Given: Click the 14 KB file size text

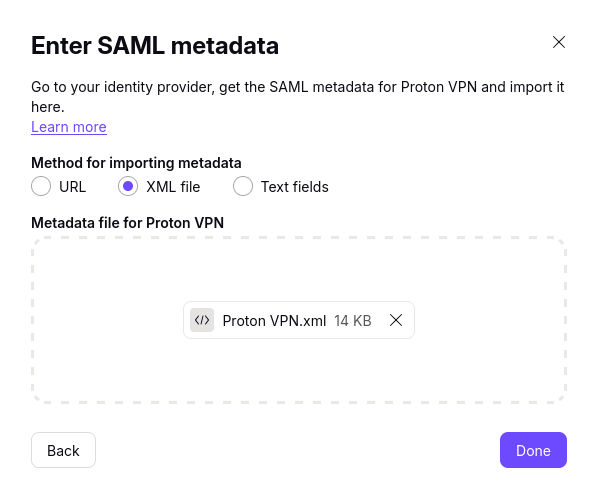Looking at the screenshot, I should [x=353, y=321].
